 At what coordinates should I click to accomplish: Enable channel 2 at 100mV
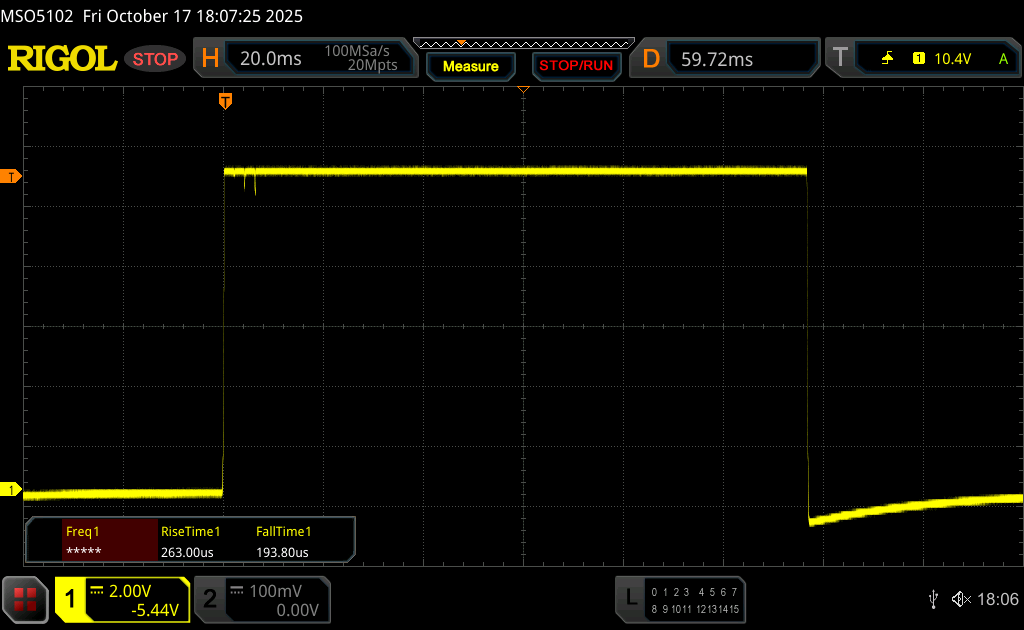pos(262,599)
